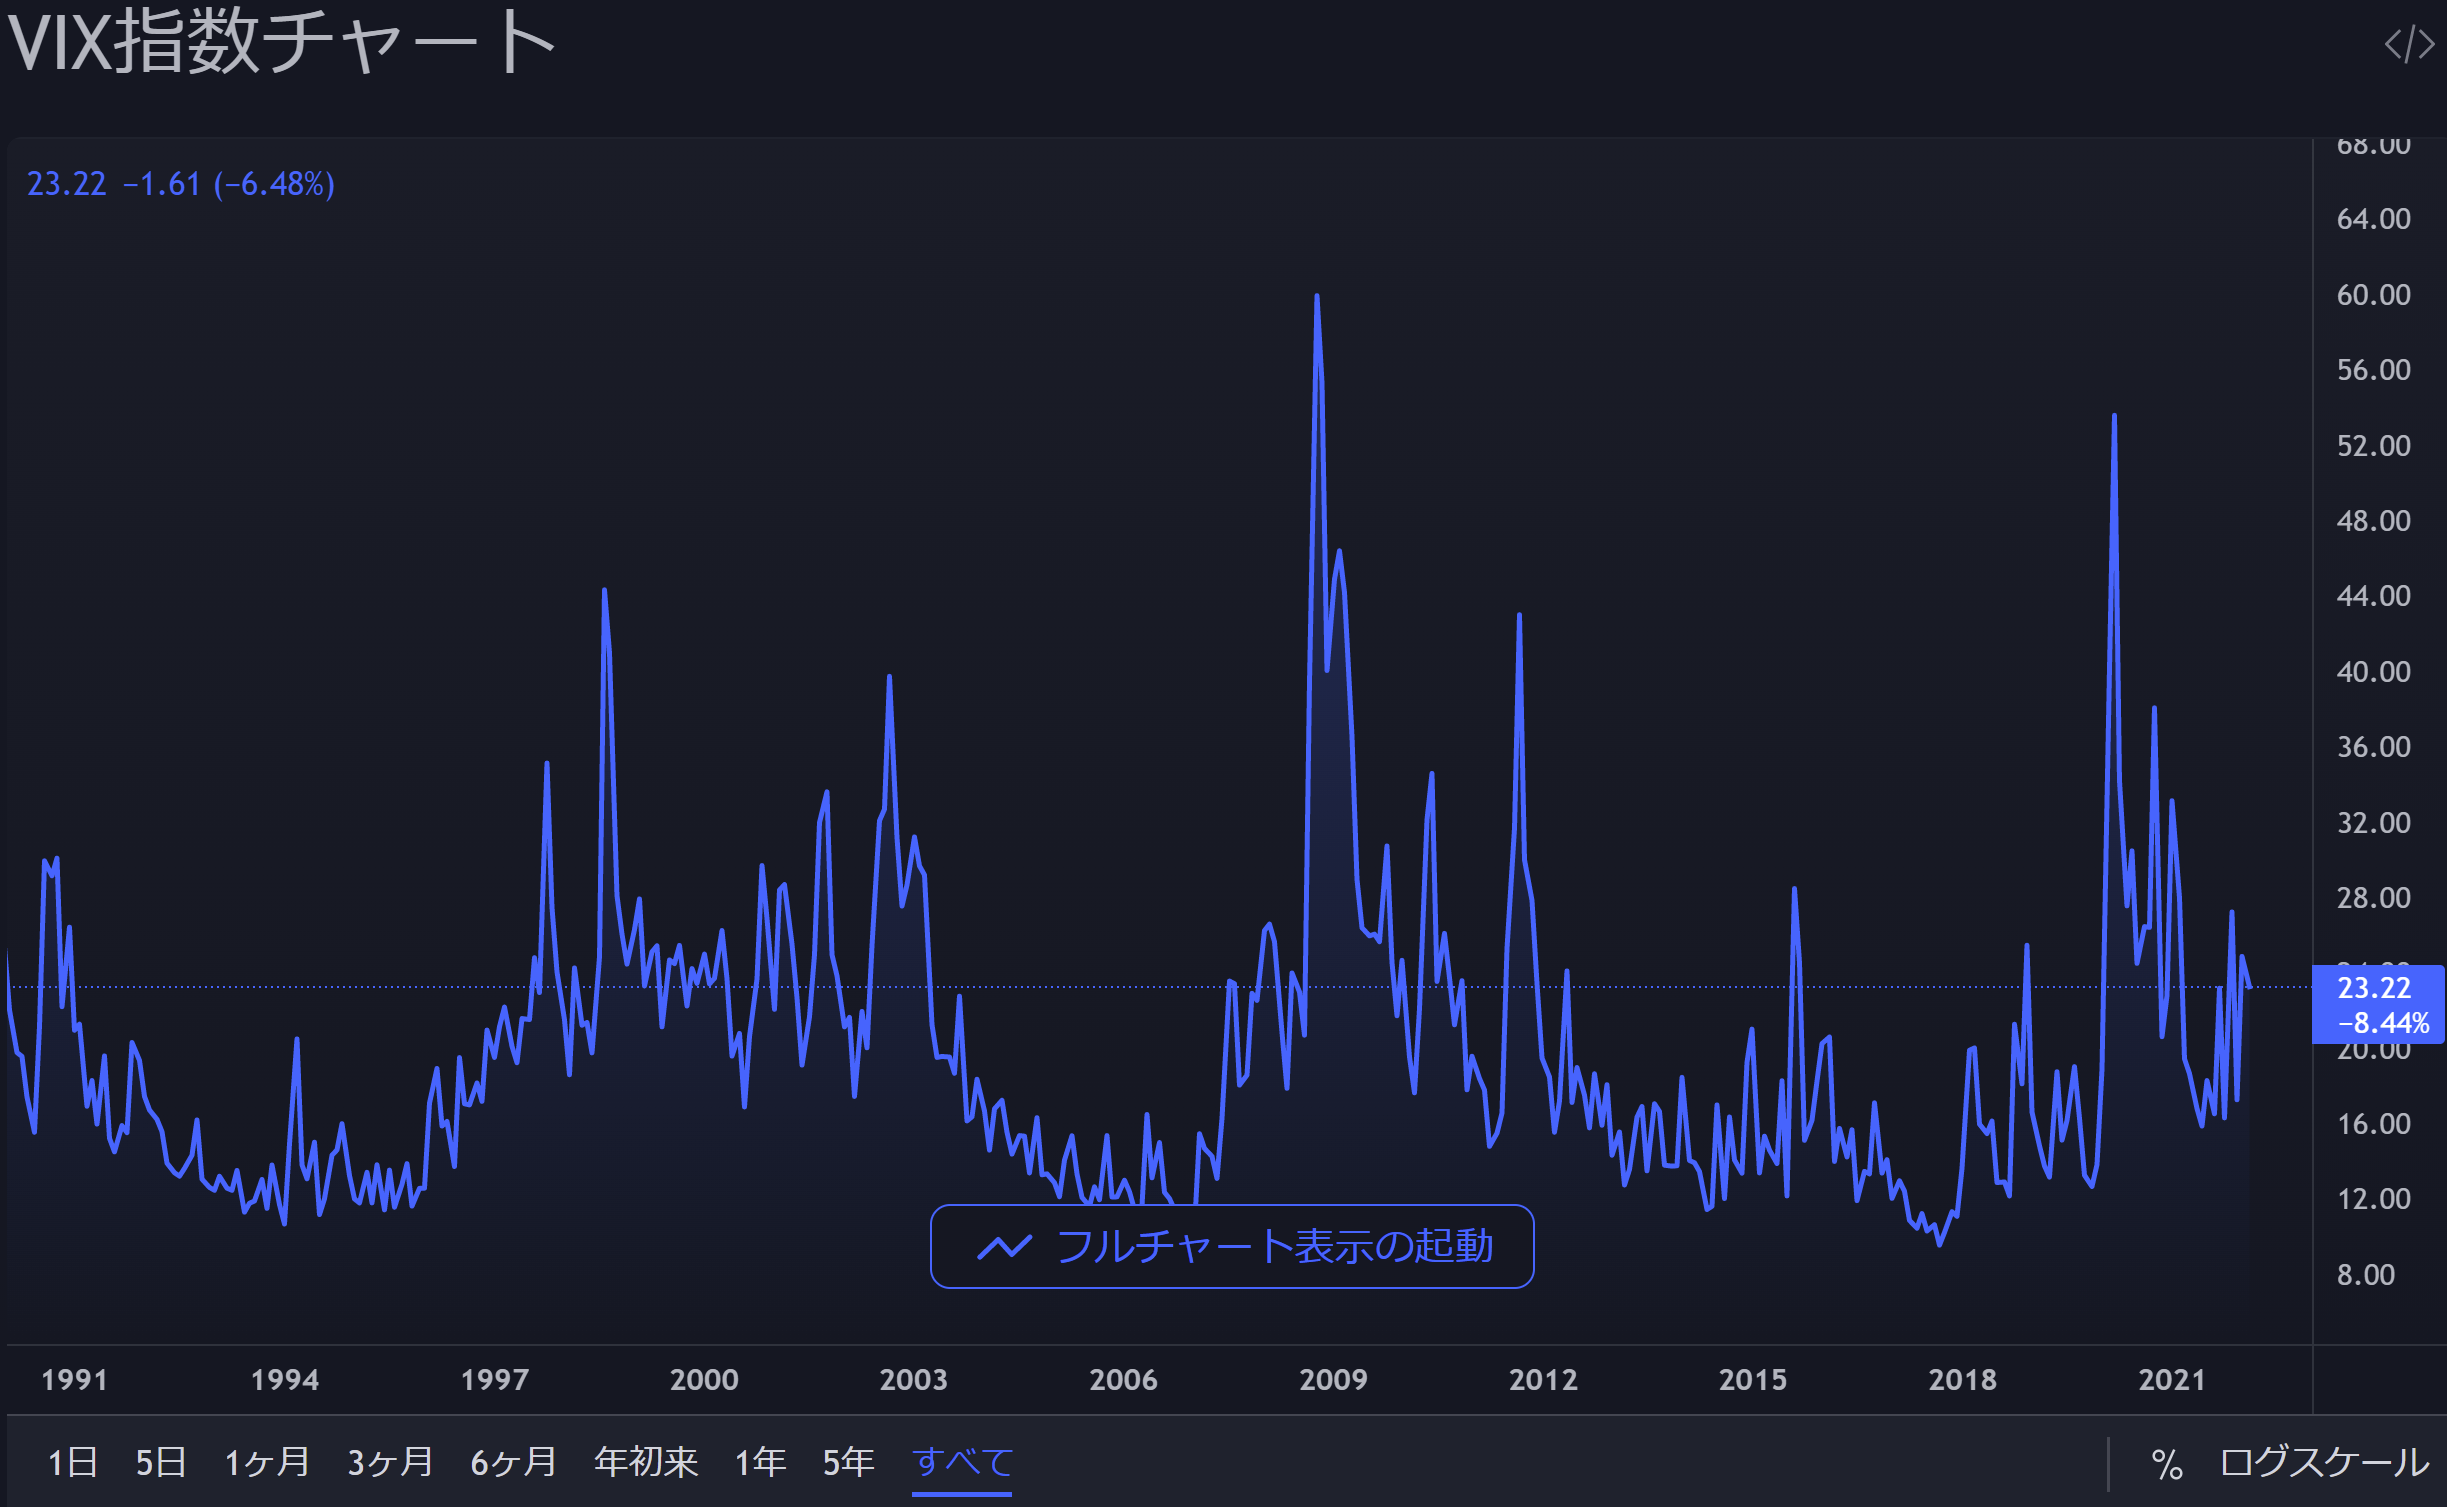Switch to 3ヶ月 range
Image resolution: width=2447 pixels, height=1507 pixels.
tap(390, 1462)
